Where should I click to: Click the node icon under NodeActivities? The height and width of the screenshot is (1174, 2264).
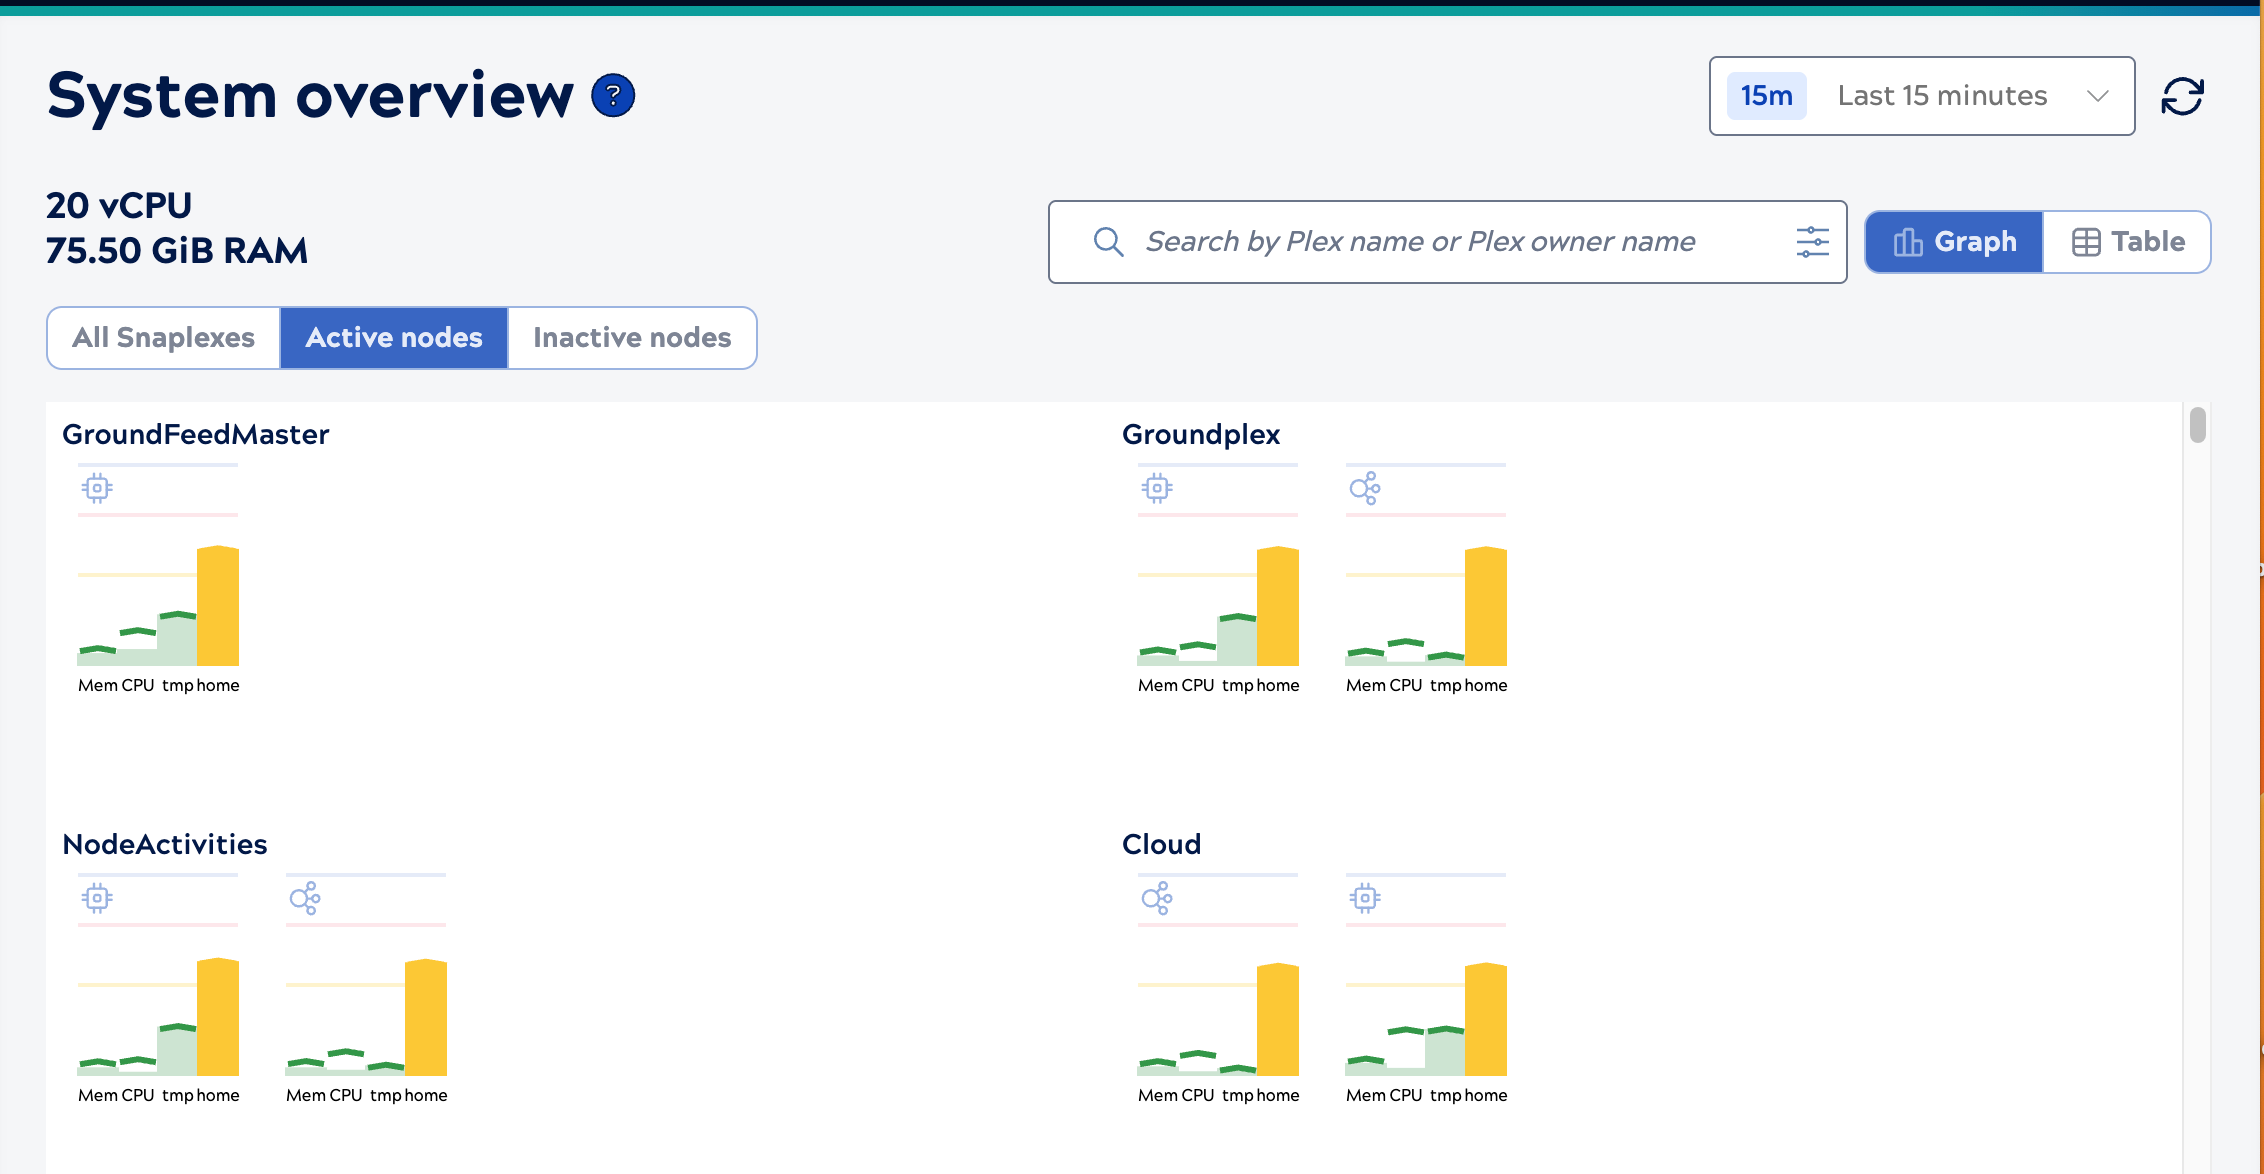tap(305, 898)
